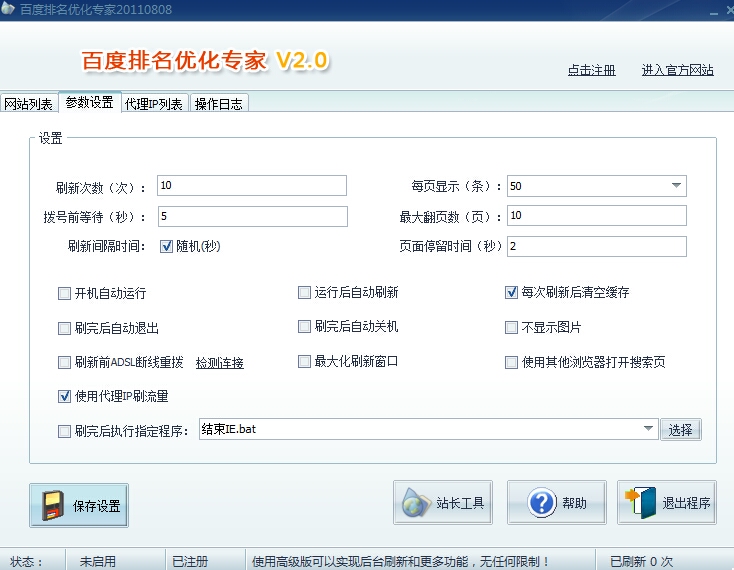Image resolution: width=734 pixels, height=570 pixels.
Task: Select the 参数设置 tab
Action: tap(89, 102)
